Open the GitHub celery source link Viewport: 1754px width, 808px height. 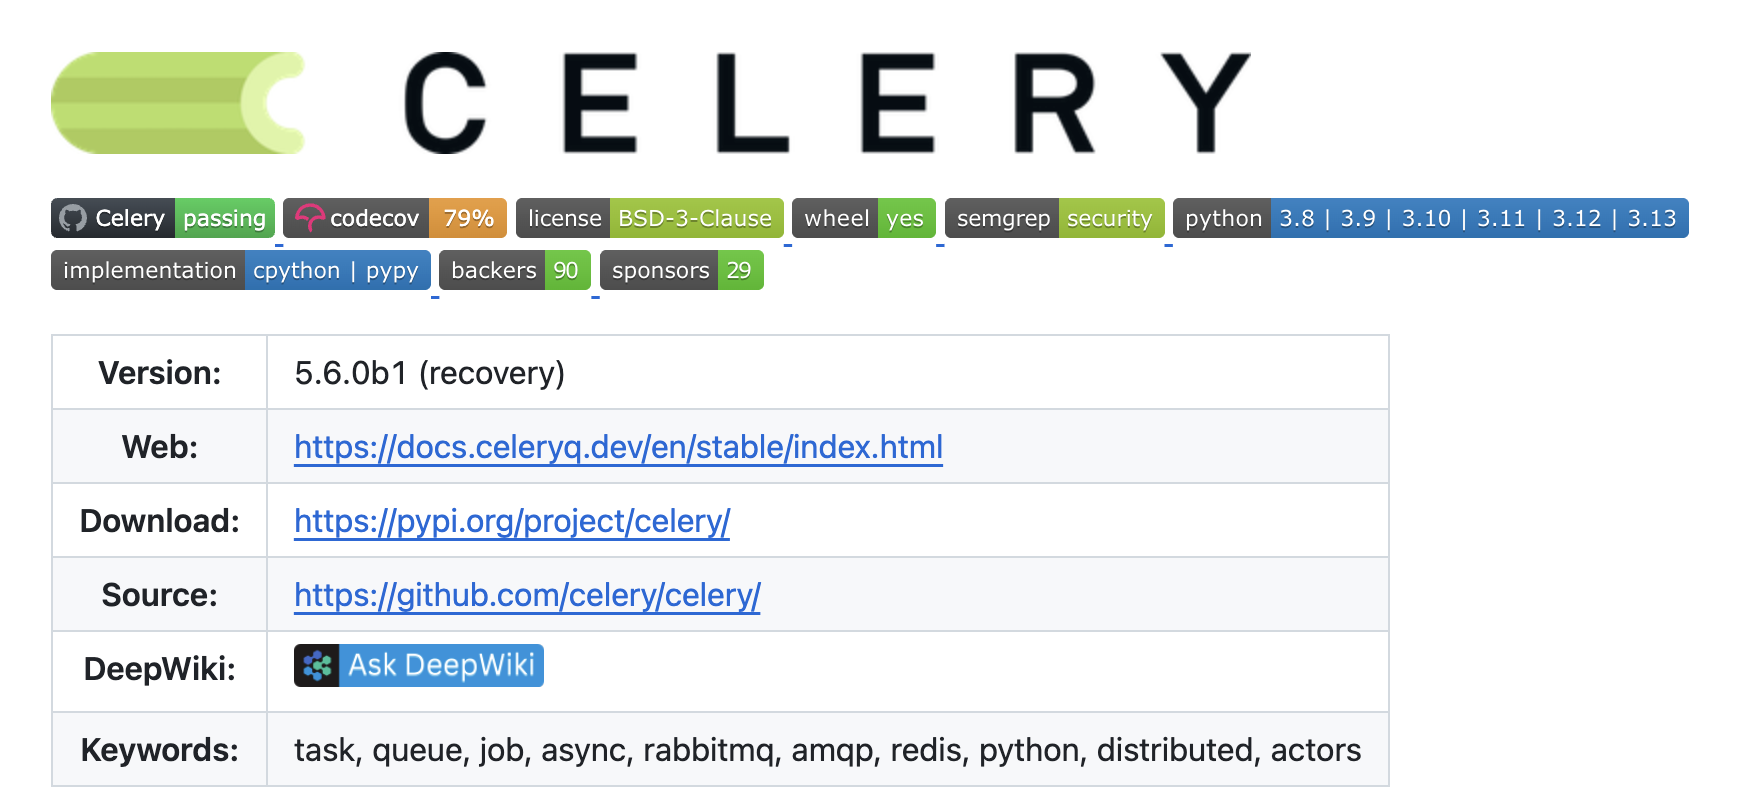click(x=527, y=595)
